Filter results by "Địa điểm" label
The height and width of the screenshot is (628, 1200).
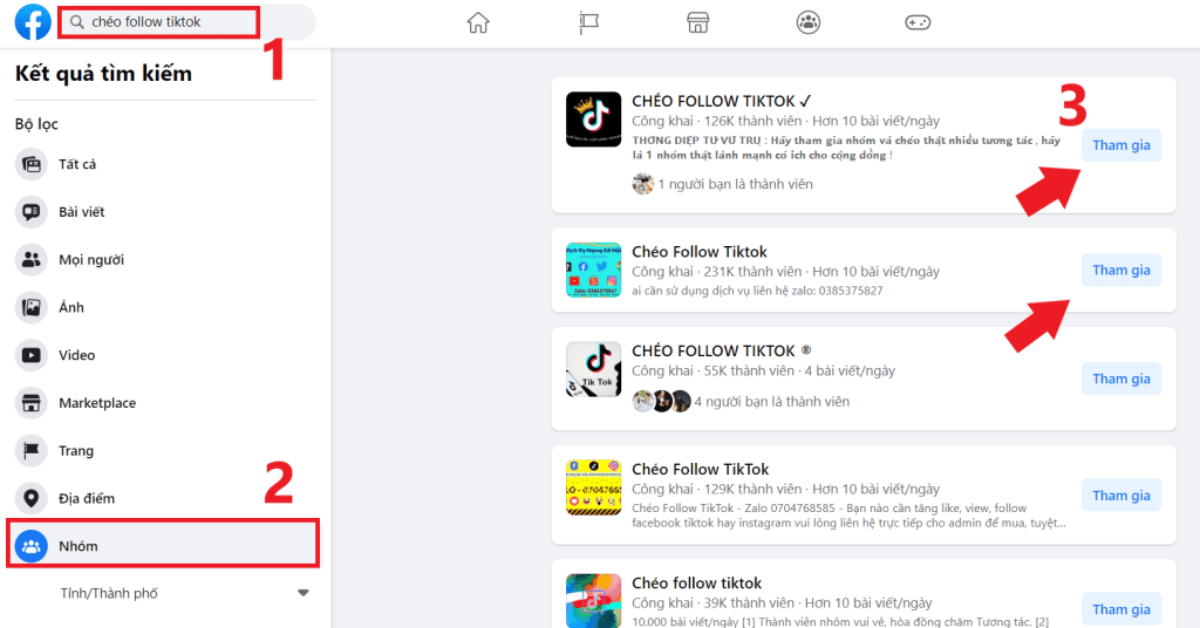coord(87,498)
